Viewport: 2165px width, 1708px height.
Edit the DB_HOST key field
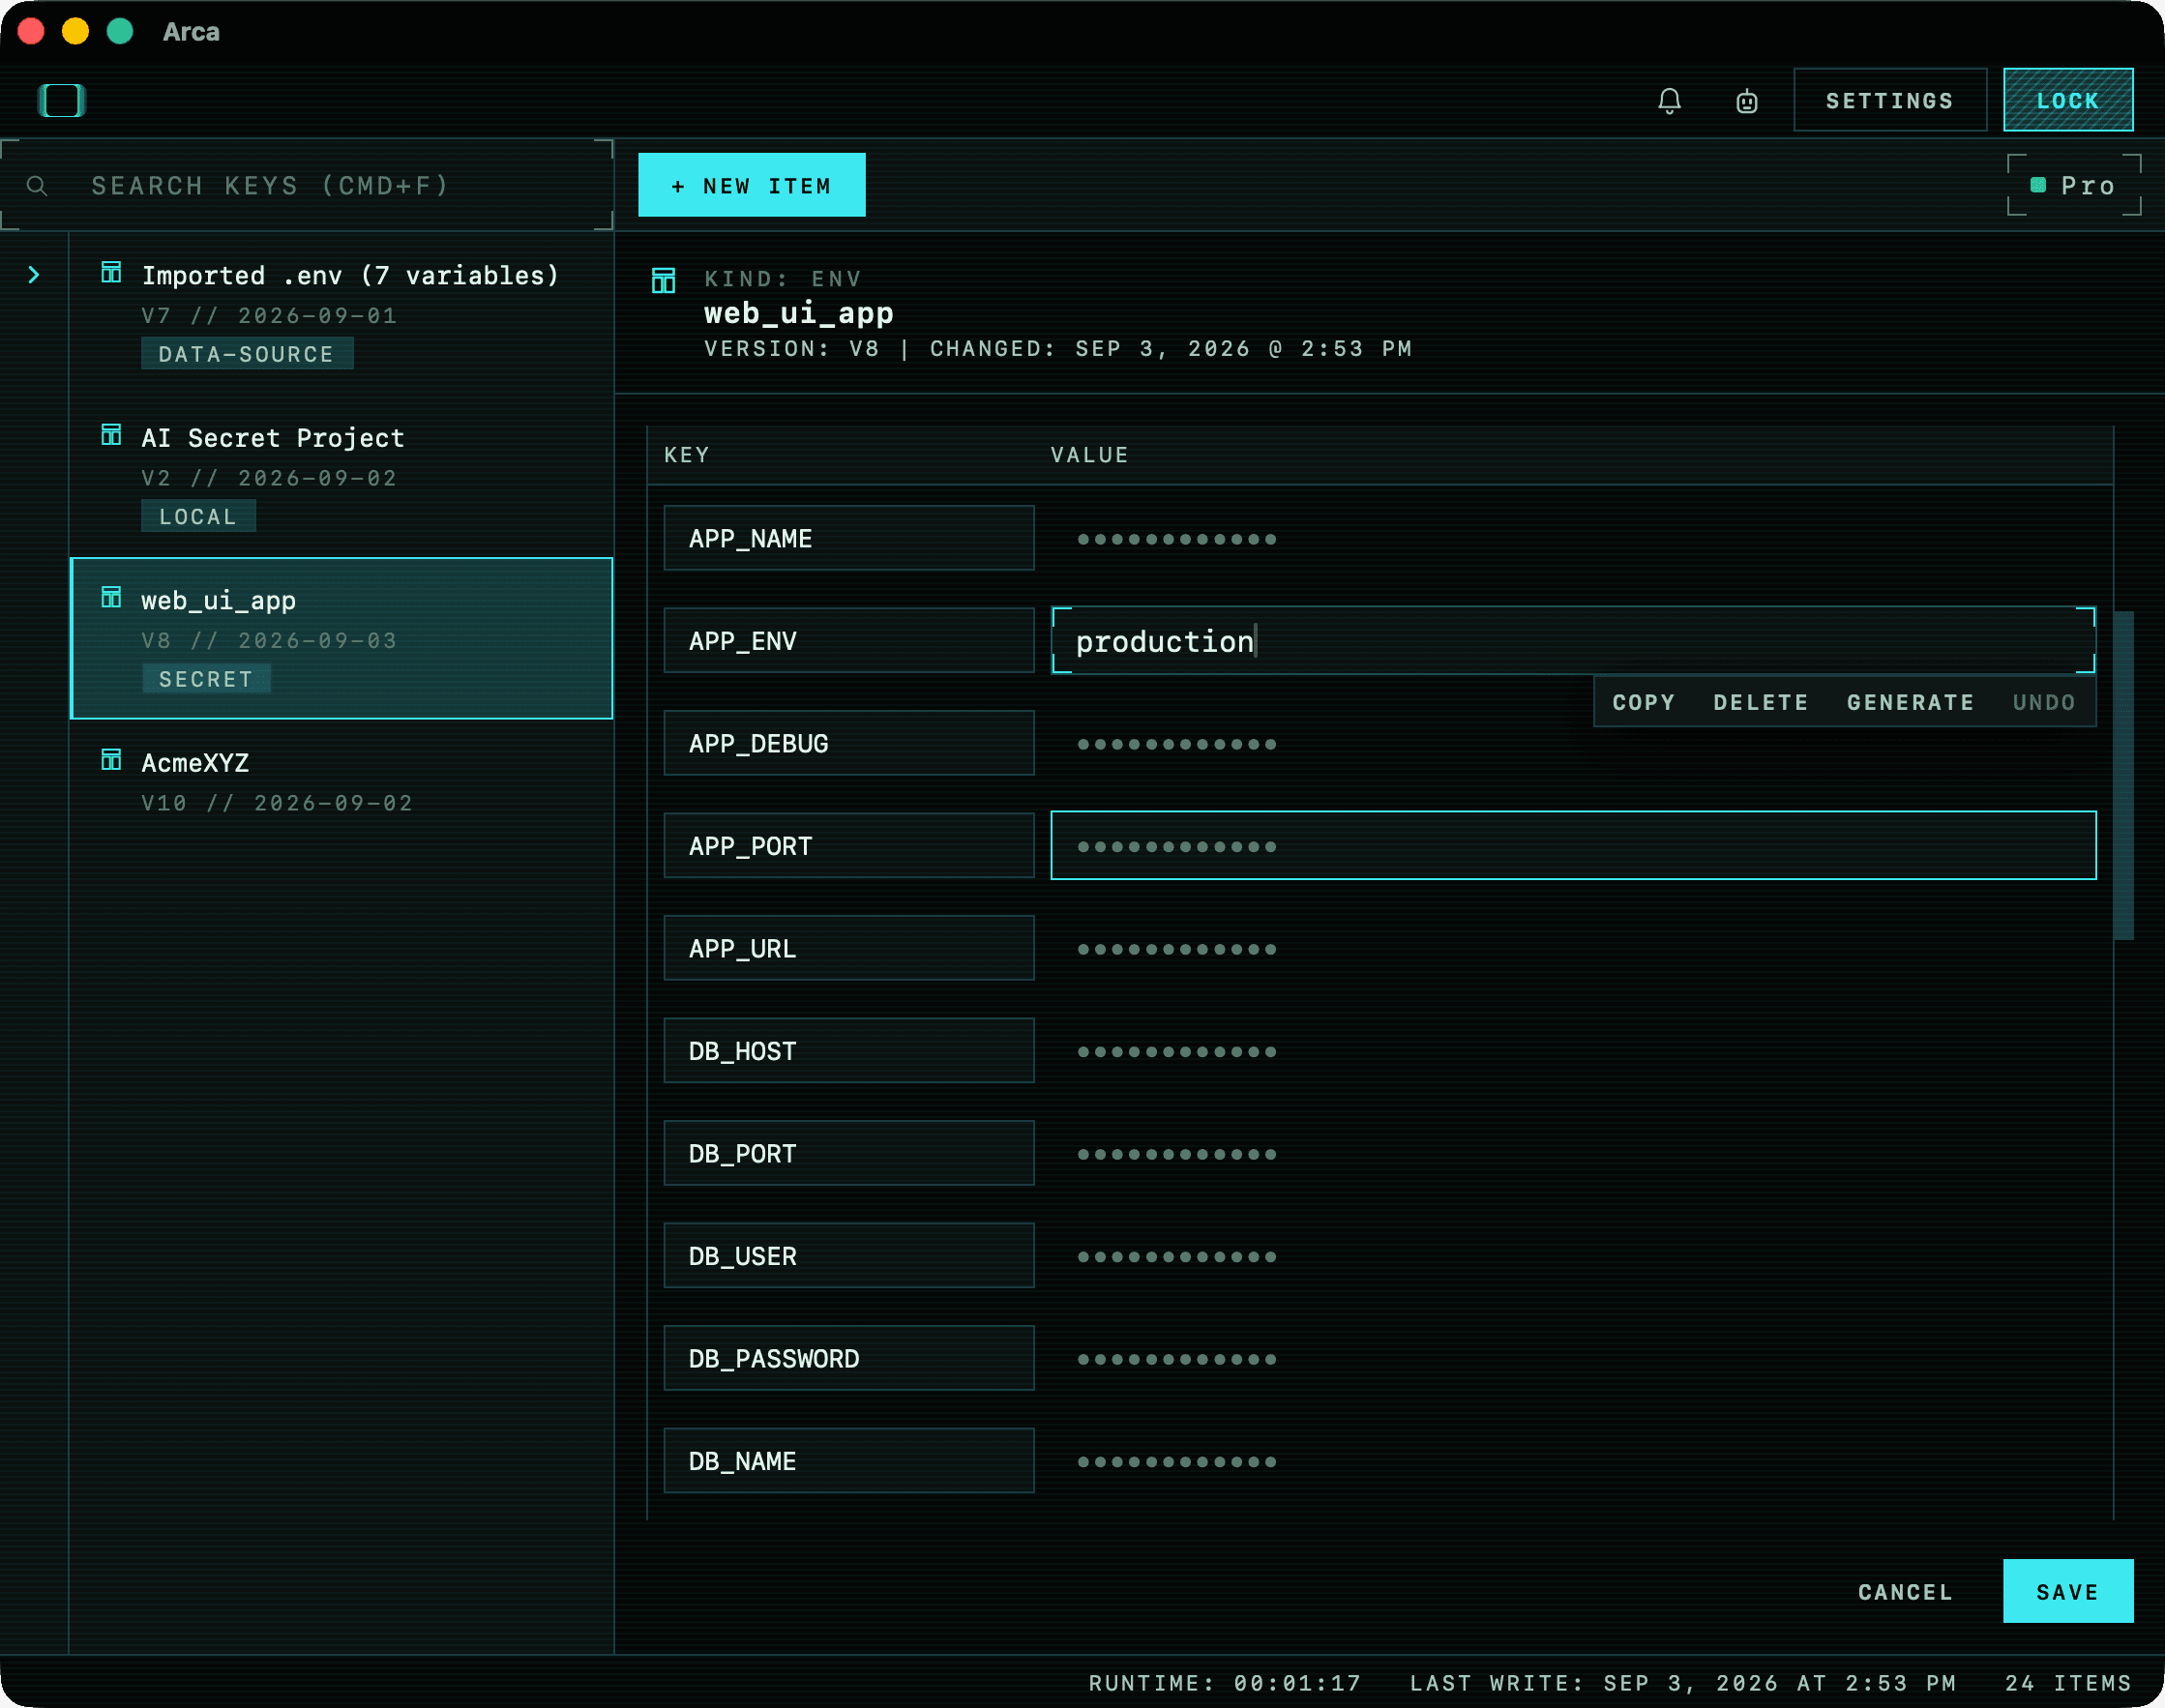[848, 1050]
